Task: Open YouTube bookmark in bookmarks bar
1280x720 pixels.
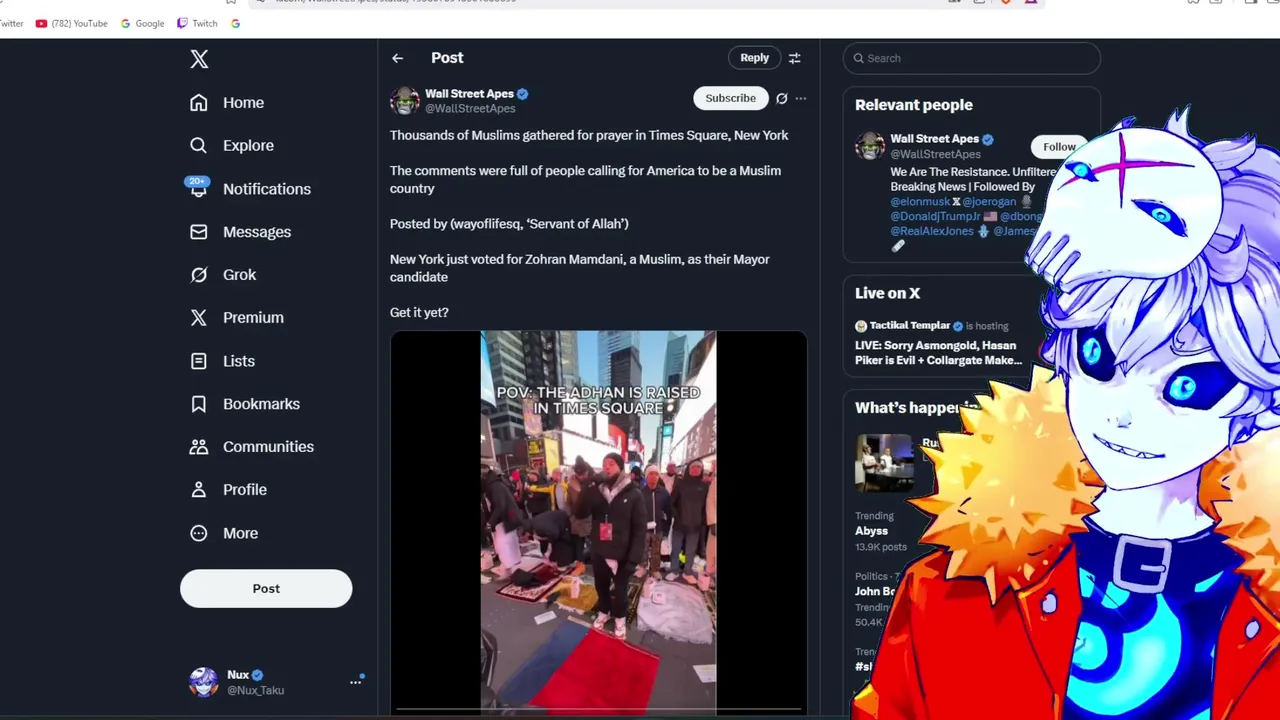Action: (71, 23)
